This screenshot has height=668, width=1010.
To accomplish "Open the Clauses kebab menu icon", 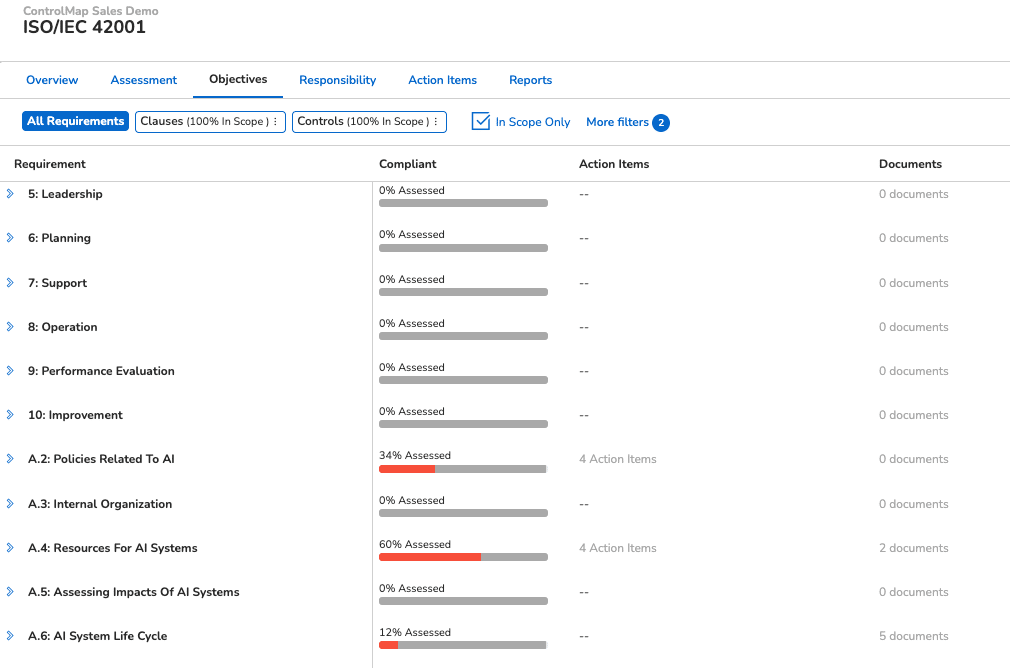I will click(276, 122).
